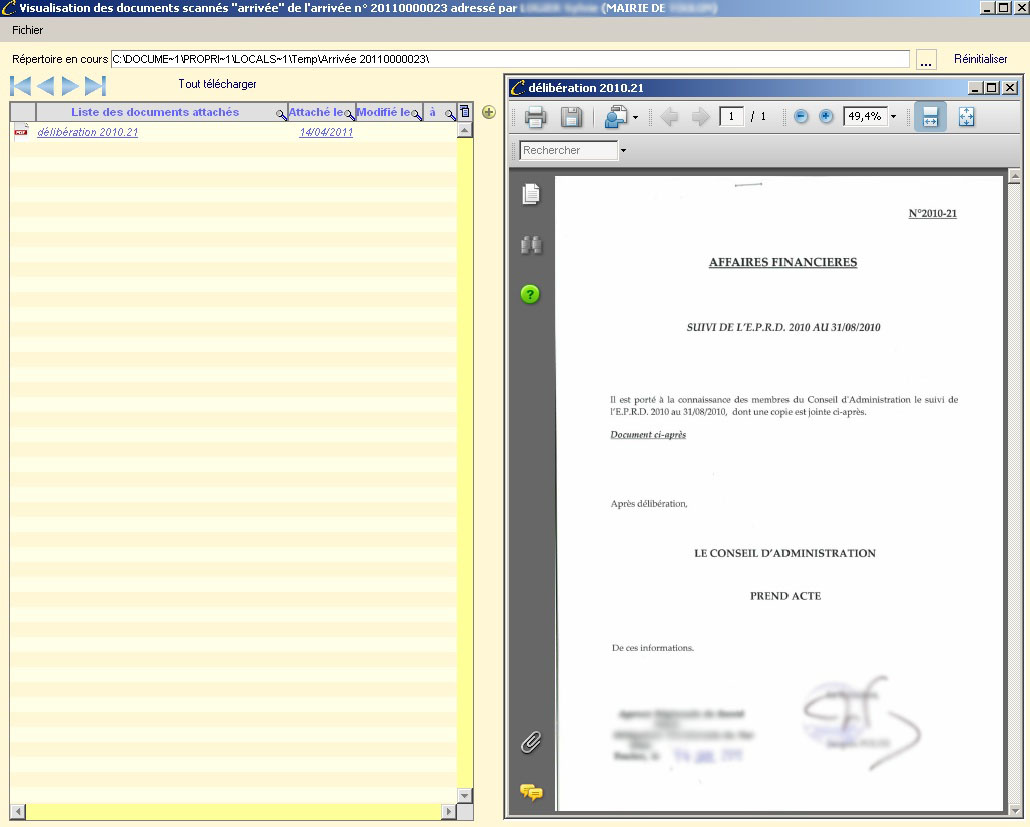
Task: Toggle fit full page view mode
Action: click(x=966, y=117)
